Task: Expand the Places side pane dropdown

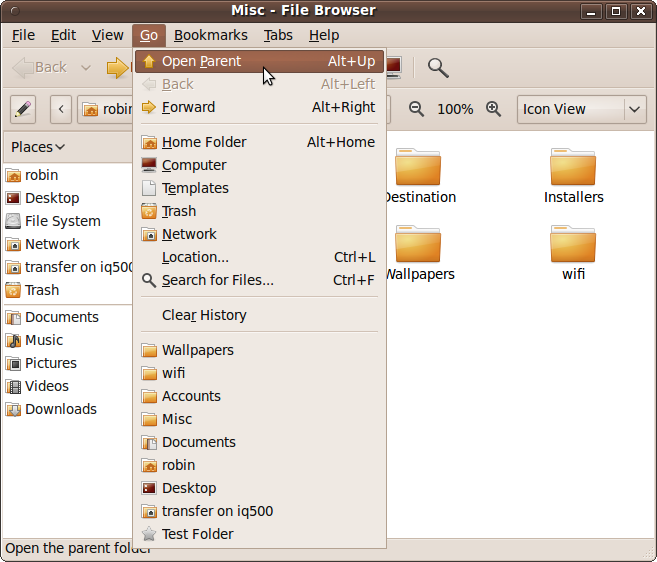Action: pyautogui.click(x=38, y=147)
